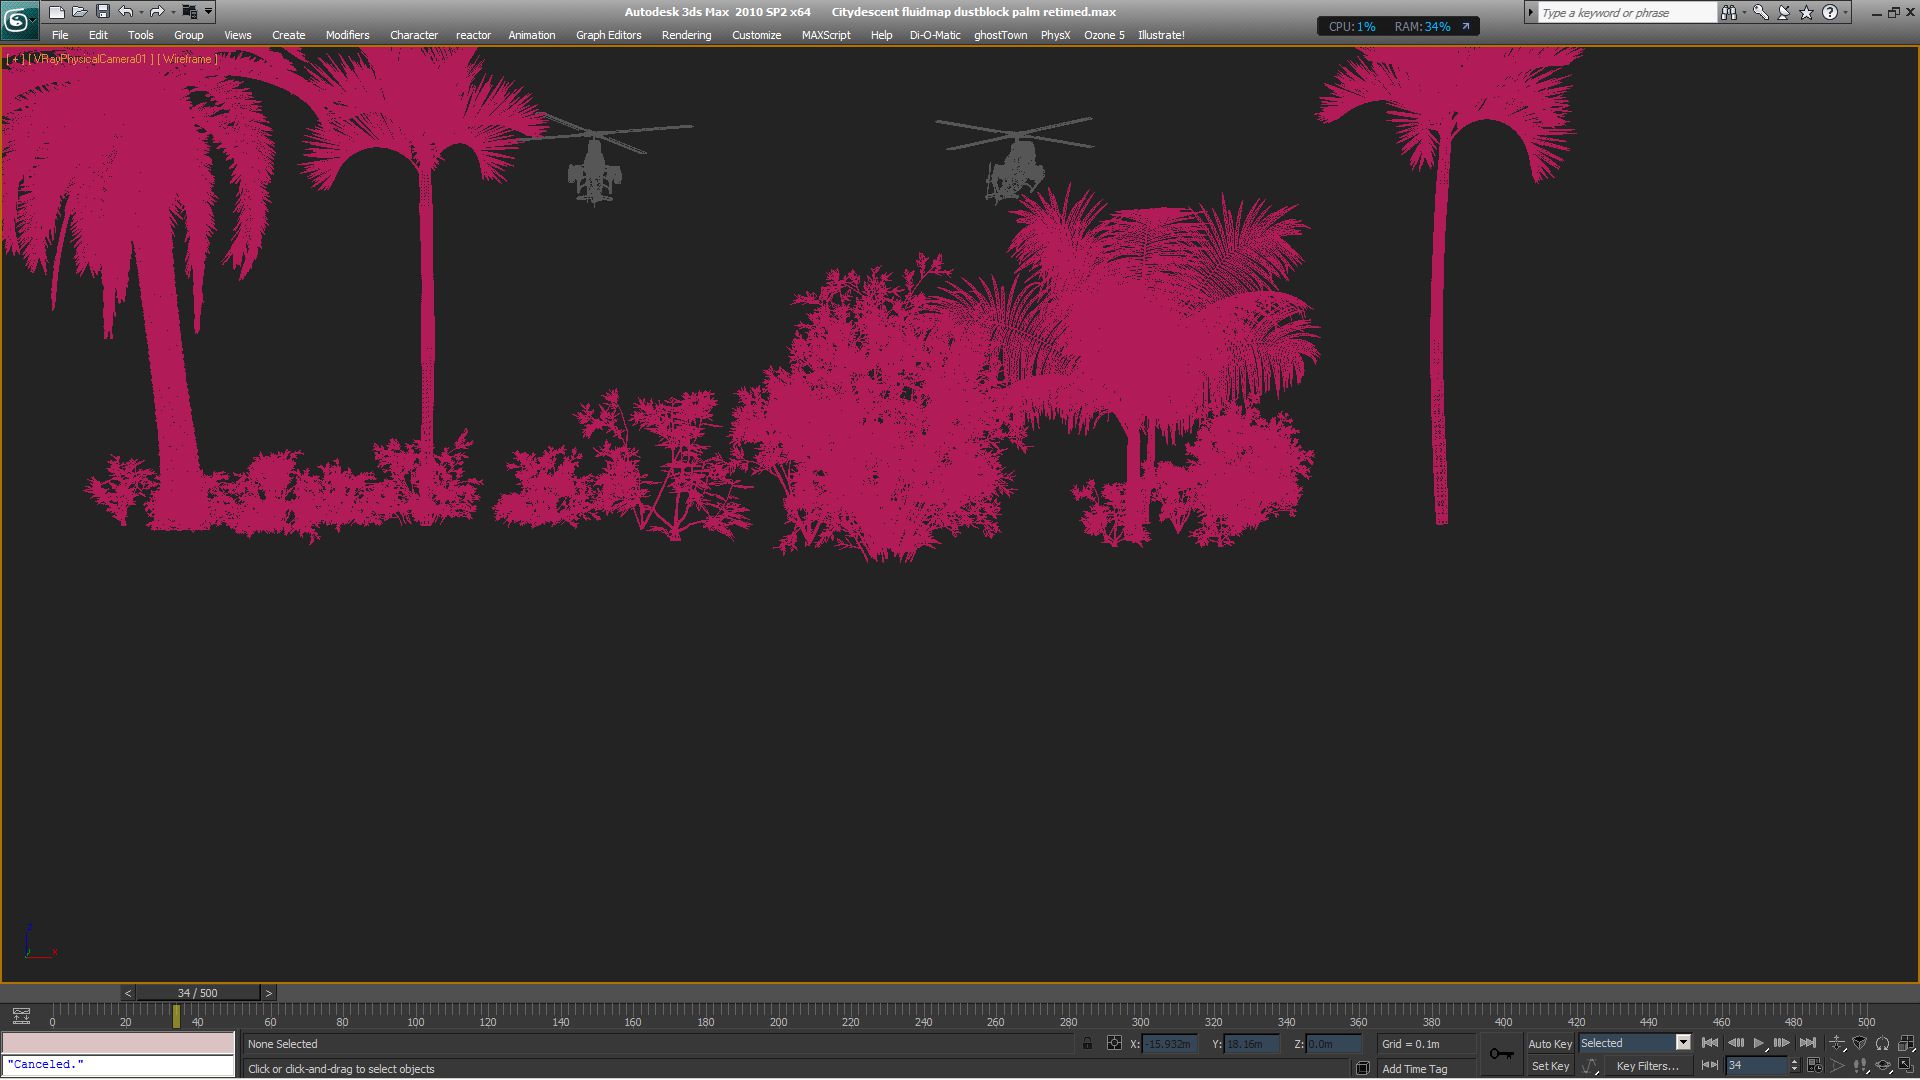This screenshot has width=1920, height=1080.
Task: Click the Open File folder icon
Action: click(x=79, y=12)
